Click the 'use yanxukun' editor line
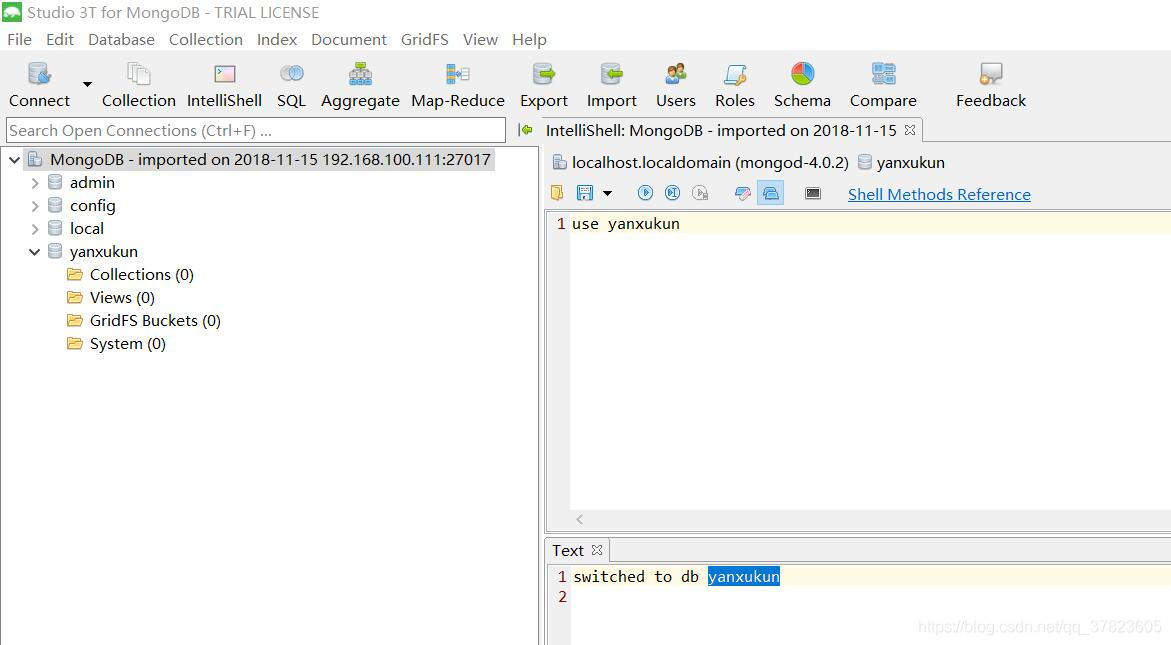 (626, 224)
